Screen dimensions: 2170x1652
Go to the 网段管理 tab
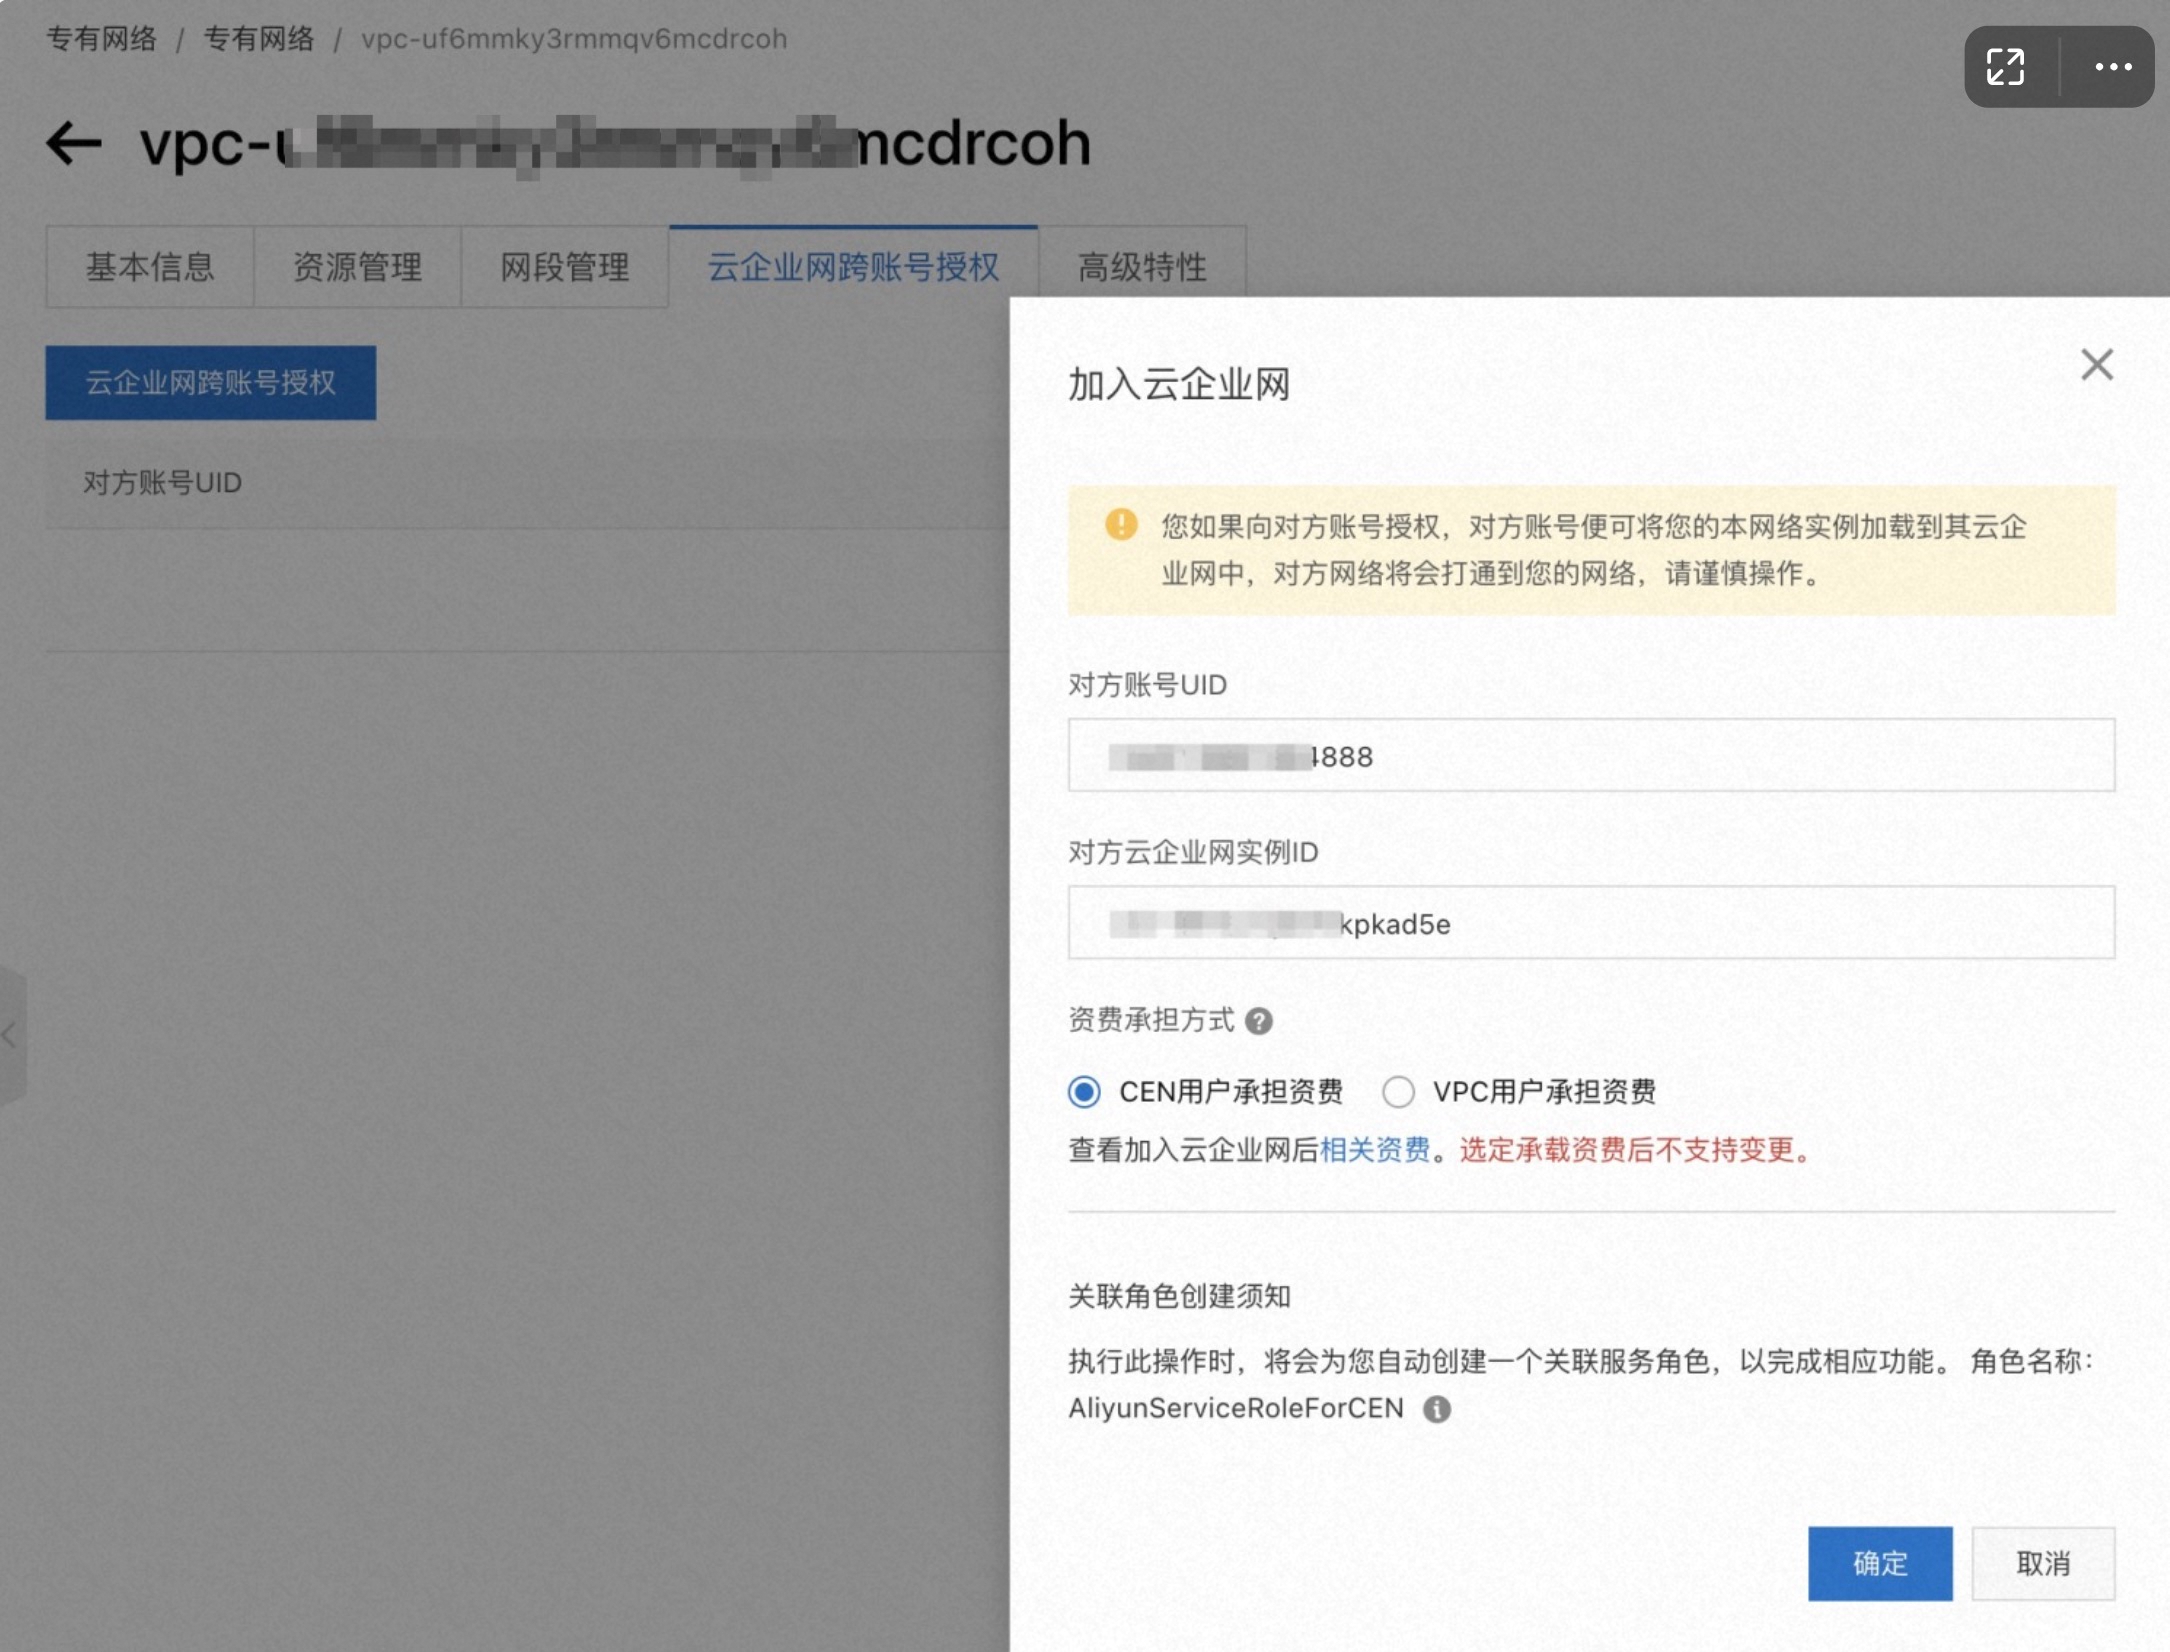[x=565, y=267]
